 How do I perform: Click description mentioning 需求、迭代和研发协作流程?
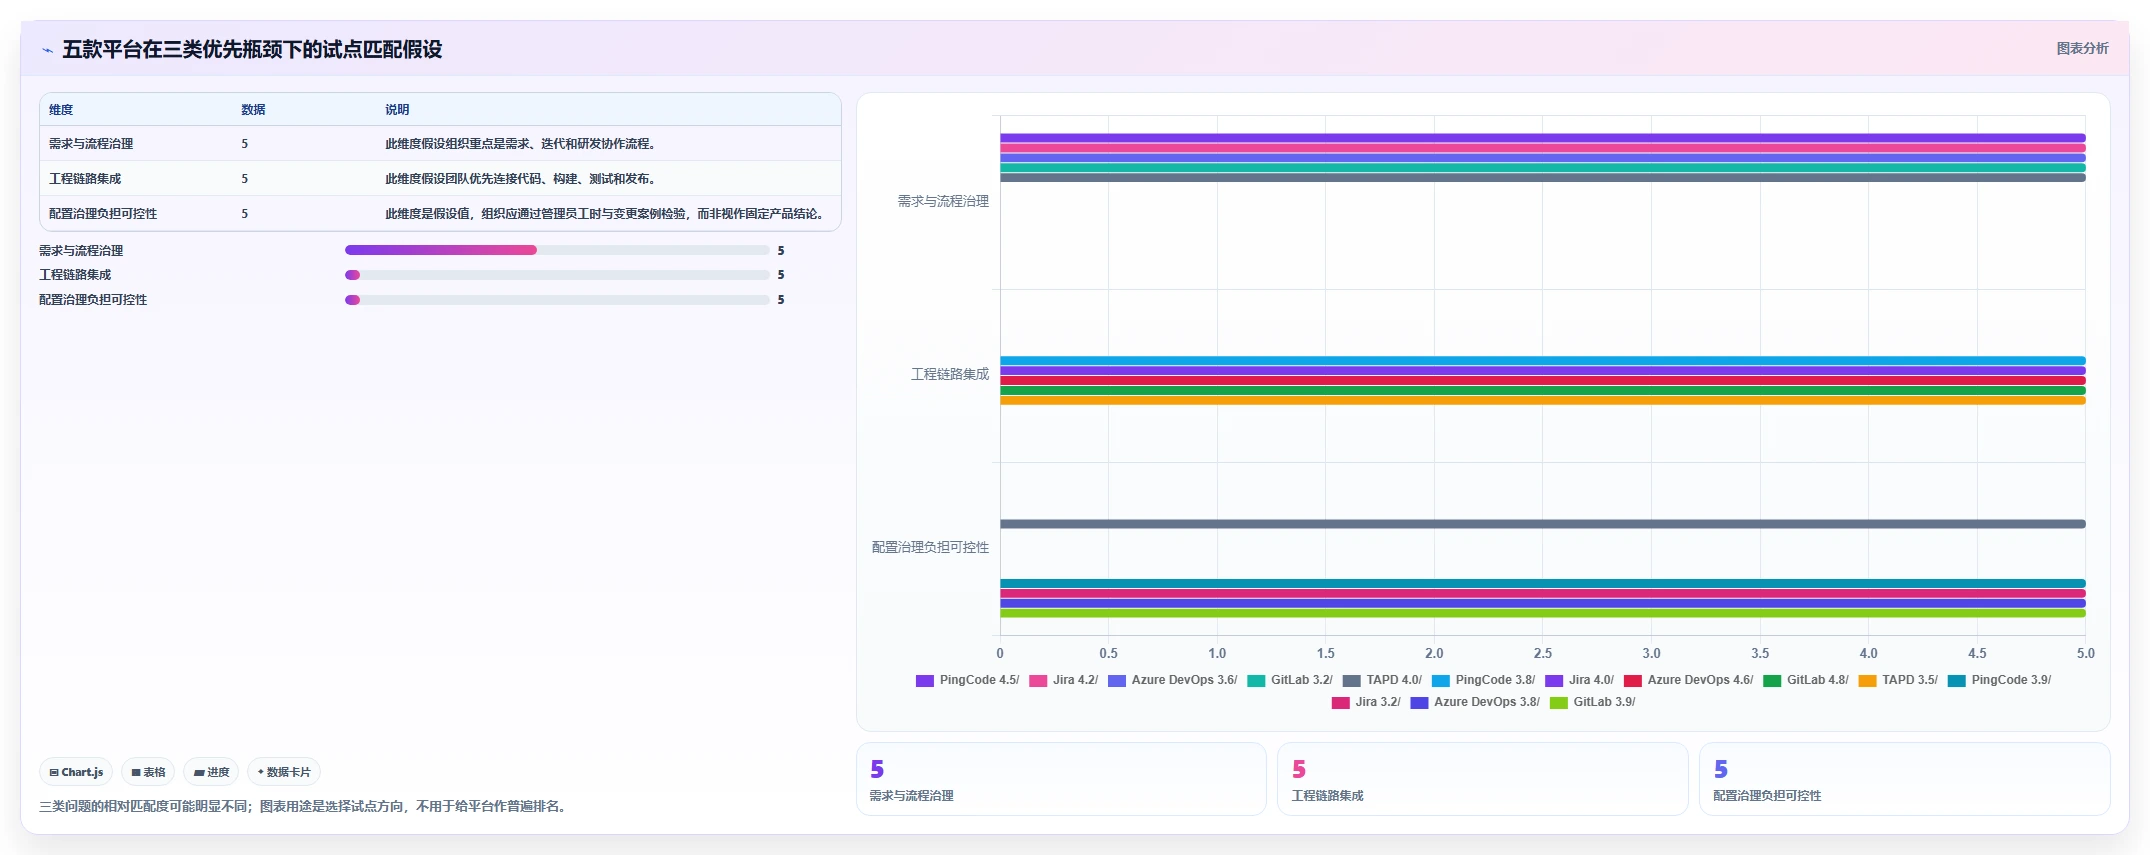pos(520,144)
